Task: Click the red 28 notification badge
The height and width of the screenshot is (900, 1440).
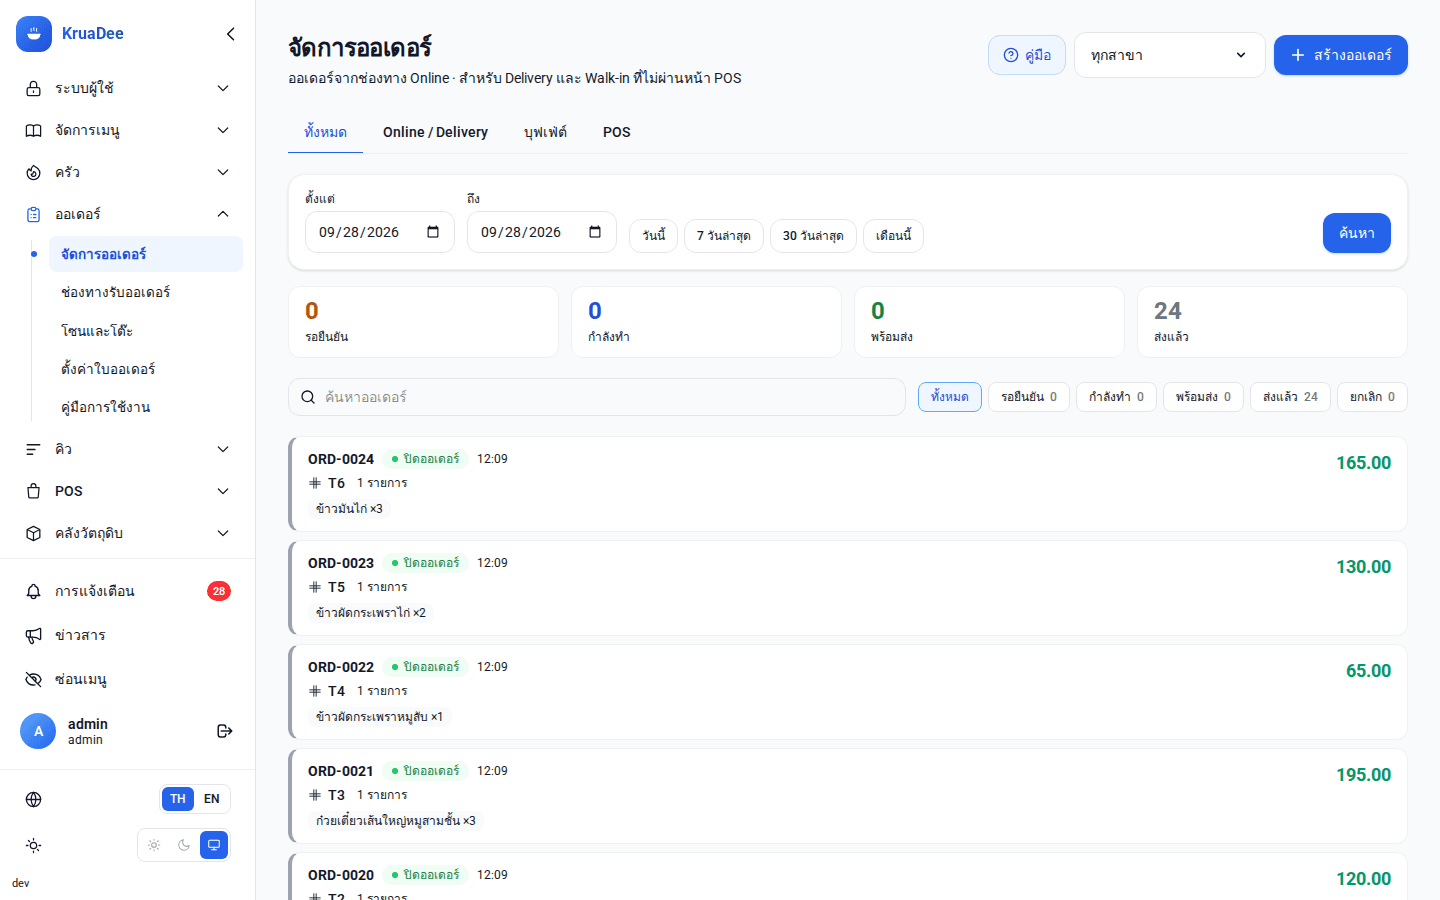Action: (x=219, y=591)
